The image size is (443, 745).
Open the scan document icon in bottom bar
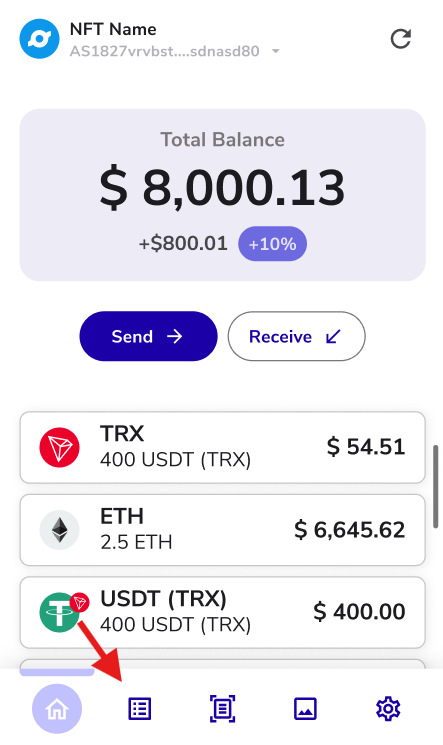pos(222,709)
